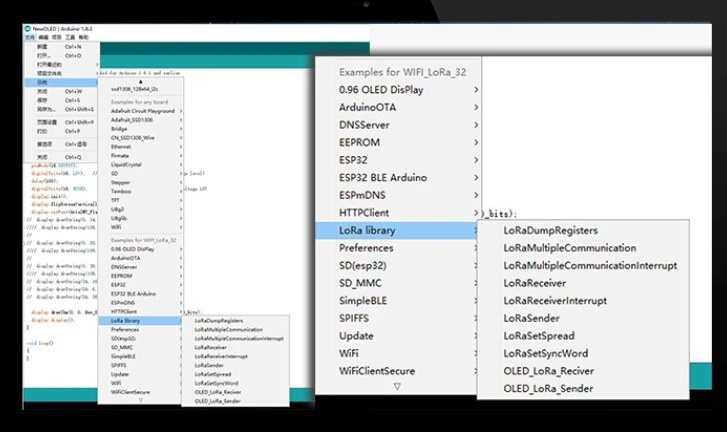The width and height of the screenshot is (727, 432).
Task: Open LoRaSender in the enlarged LoRa submenu
Action: (x=531, y=318)
